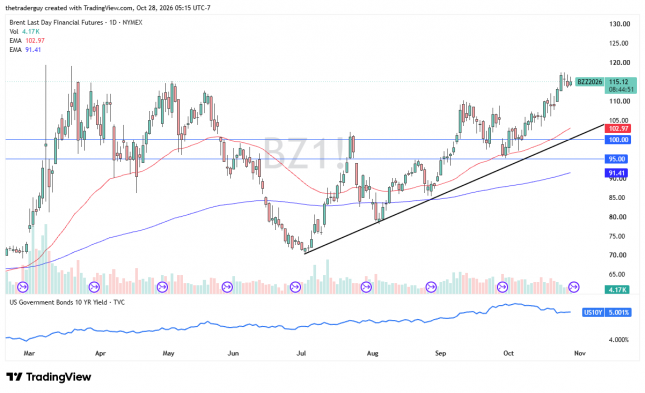Click the 65.00 price axis label

click(617, 274)
